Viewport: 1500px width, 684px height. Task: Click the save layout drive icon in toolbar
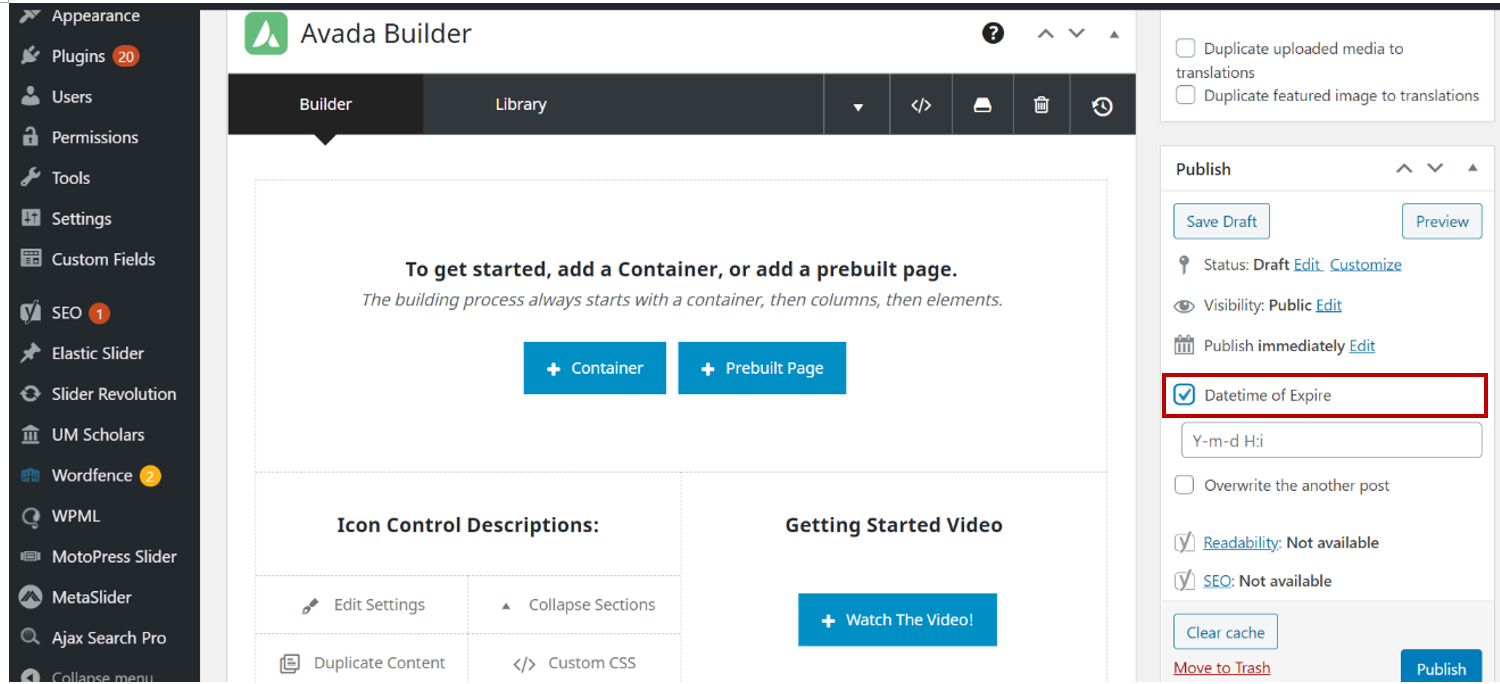(x=982, y=105)
